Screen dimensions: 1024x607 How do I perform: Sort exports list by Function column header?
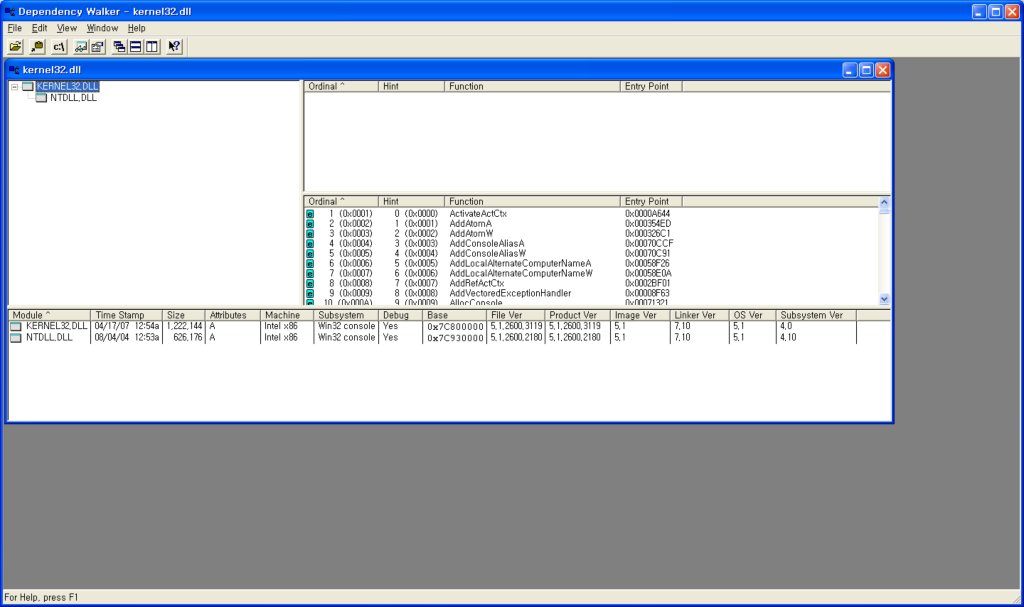[x=532, y=201]
